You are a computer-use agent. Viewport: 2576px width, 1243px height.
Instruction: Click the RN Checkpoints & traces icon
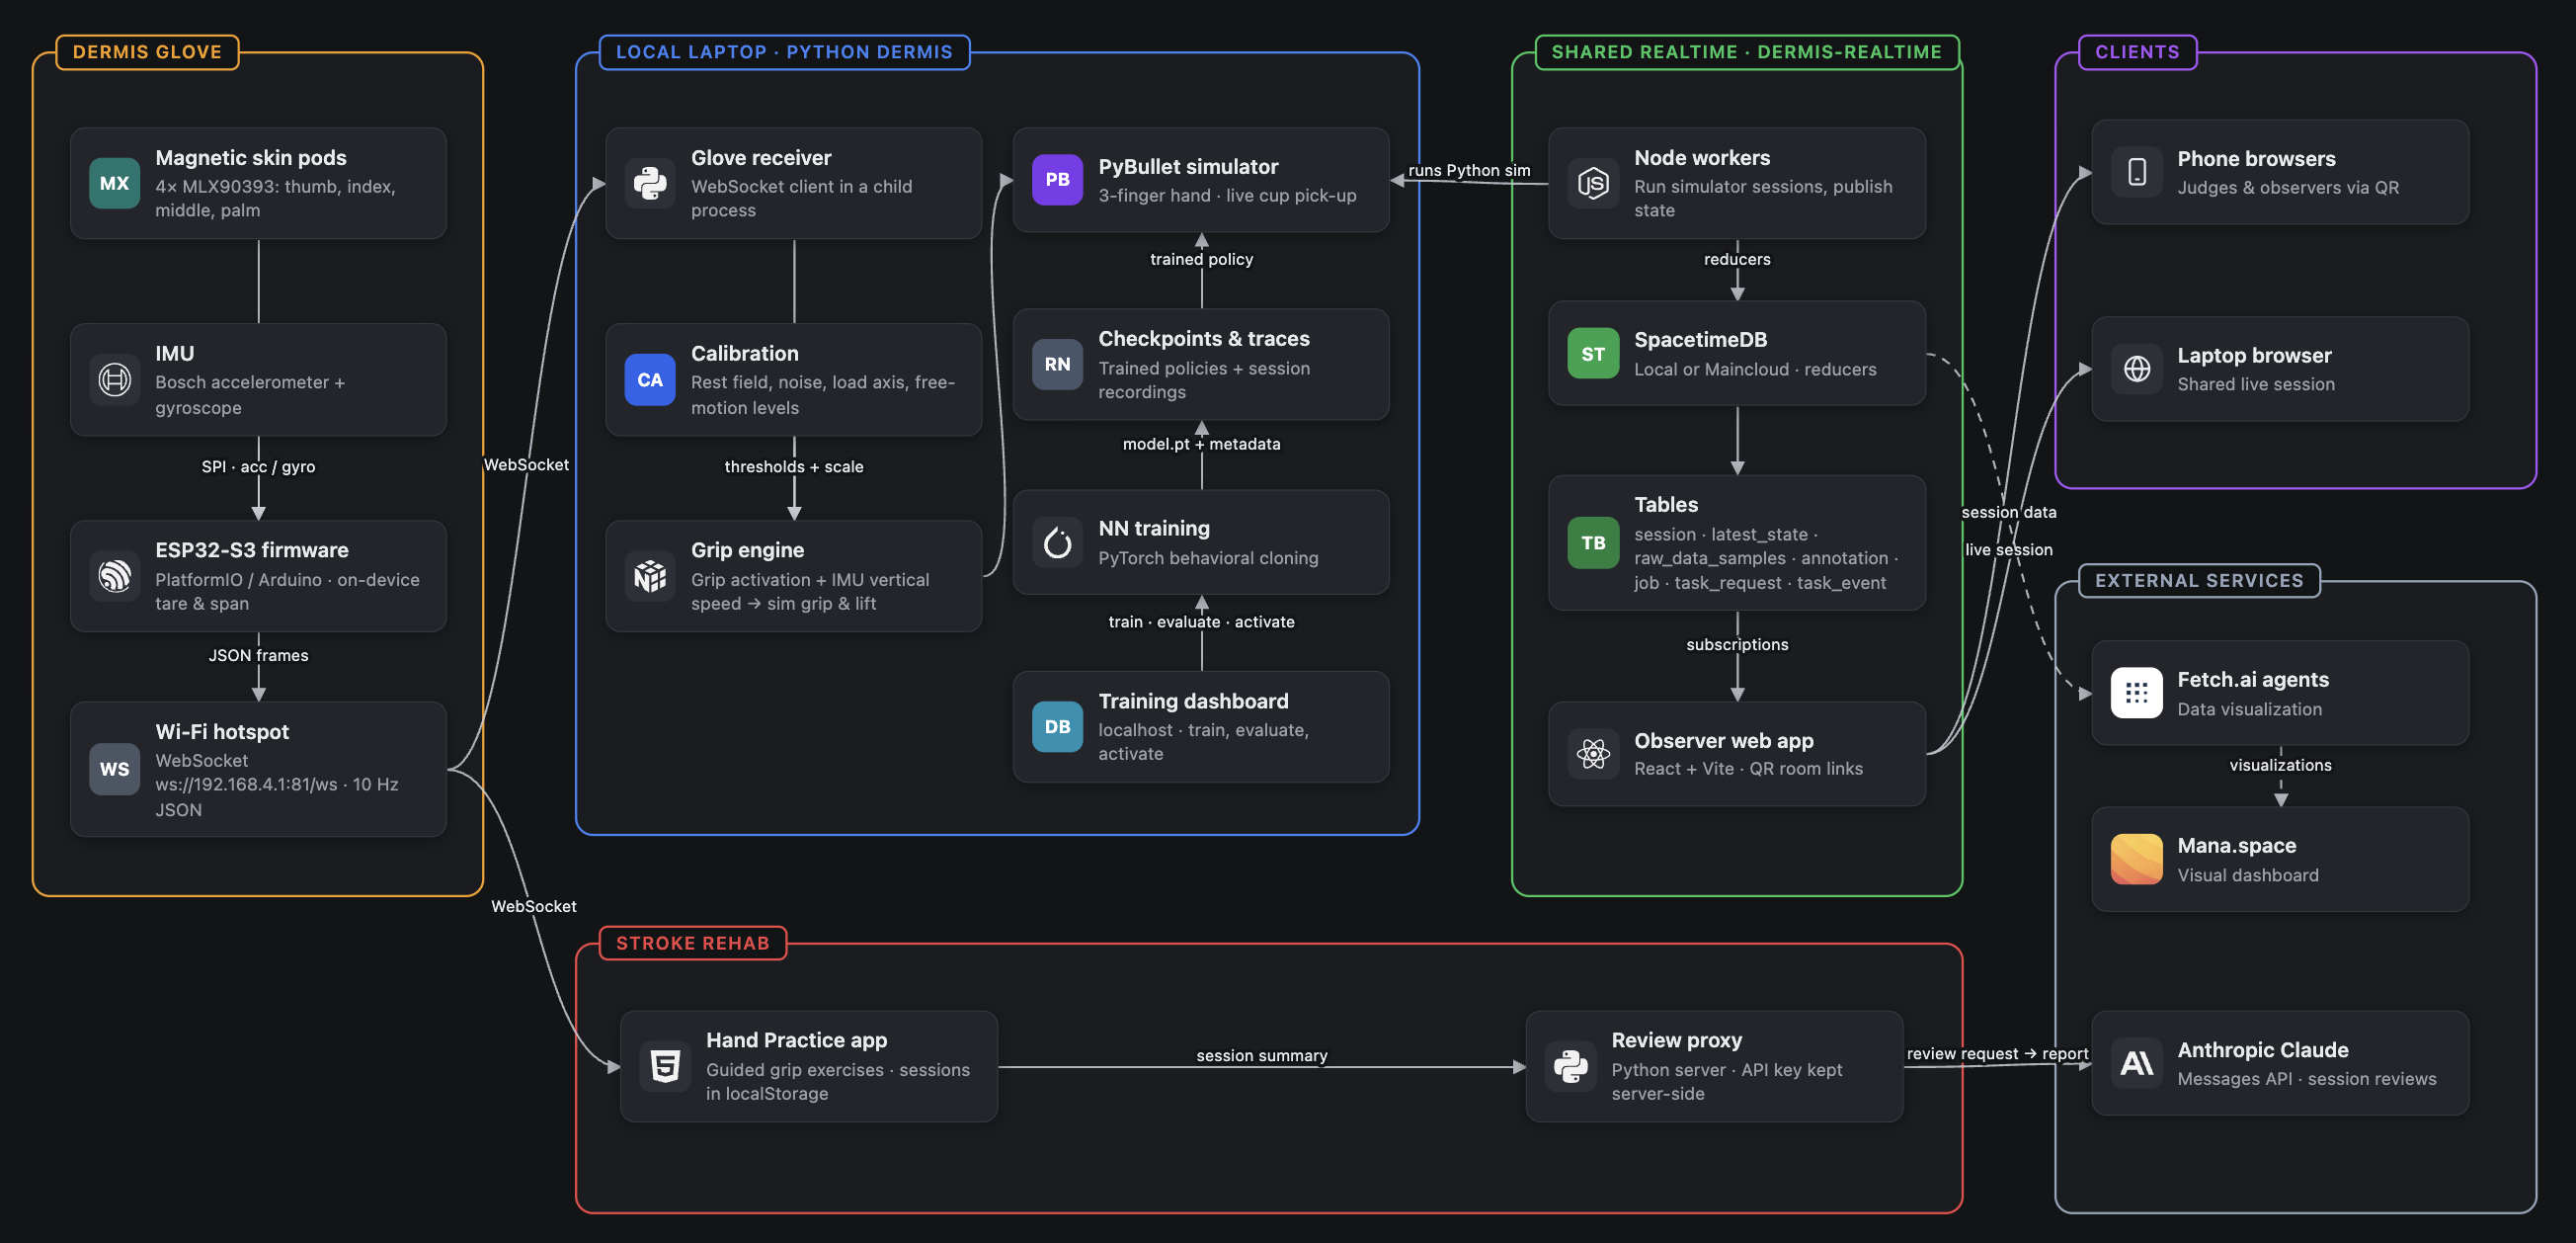(x=1057, y=365)
